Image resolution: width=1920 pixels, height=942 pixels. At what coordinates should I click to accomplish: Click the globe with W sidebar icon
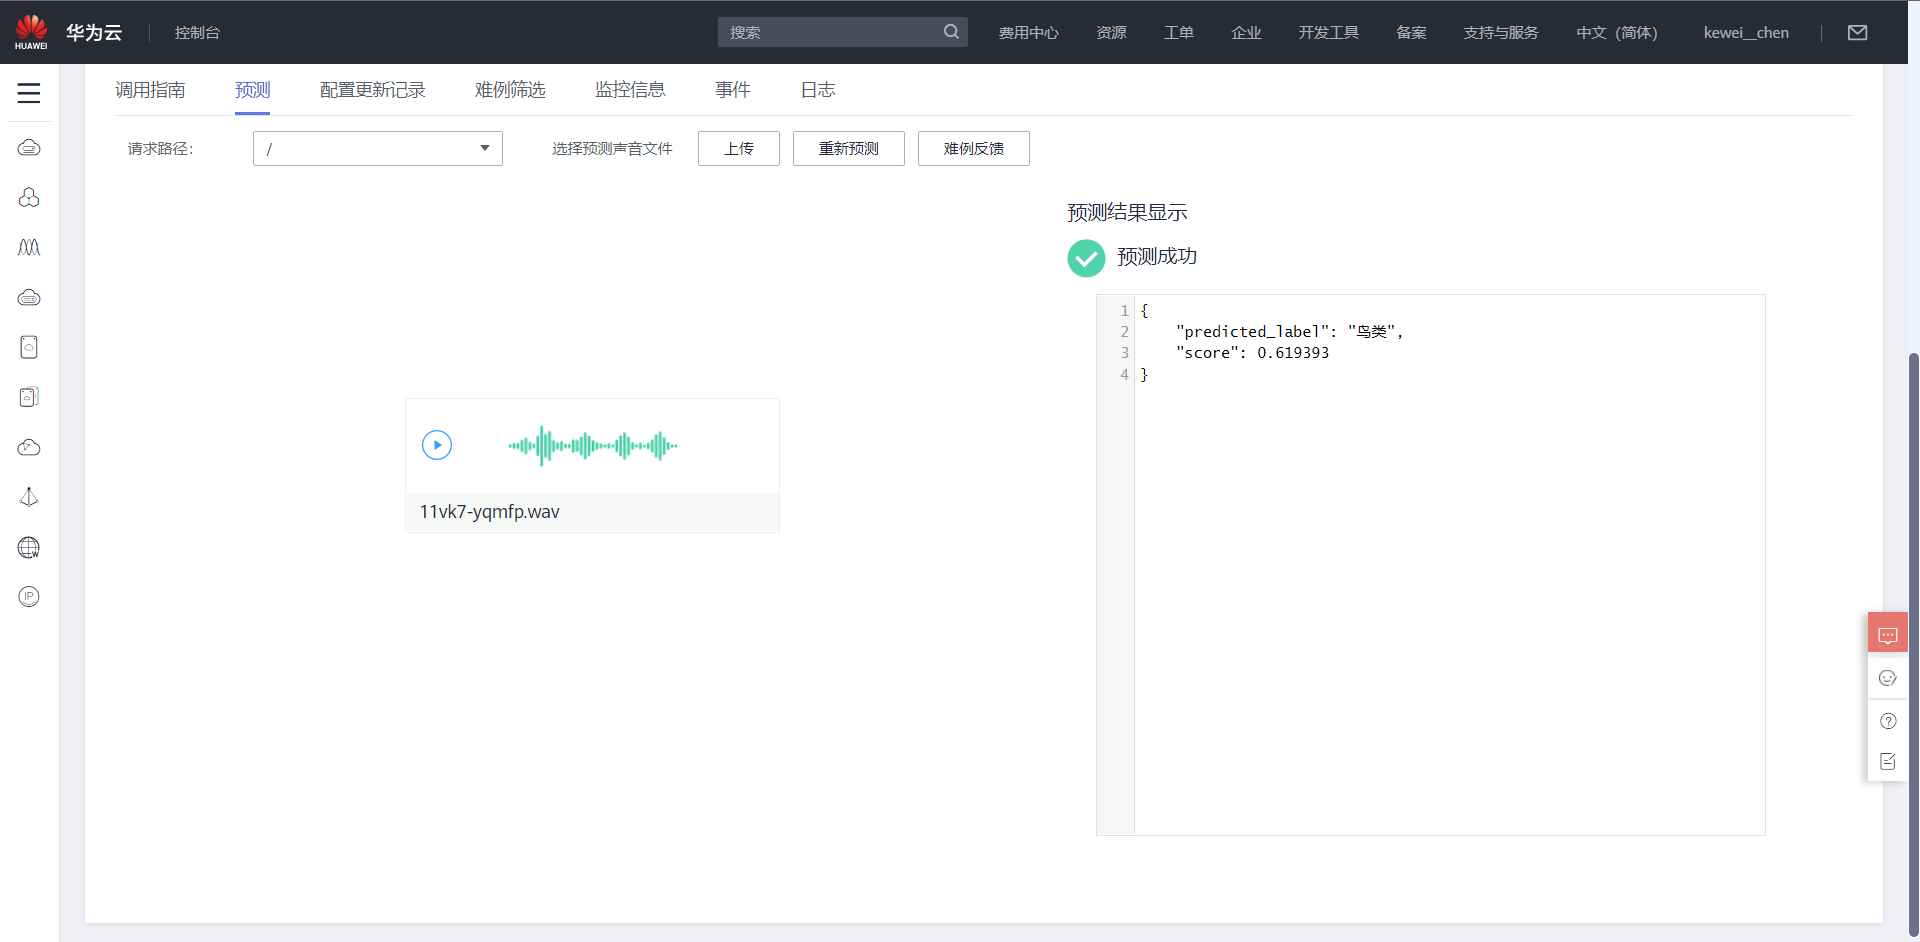pos(29,547)
